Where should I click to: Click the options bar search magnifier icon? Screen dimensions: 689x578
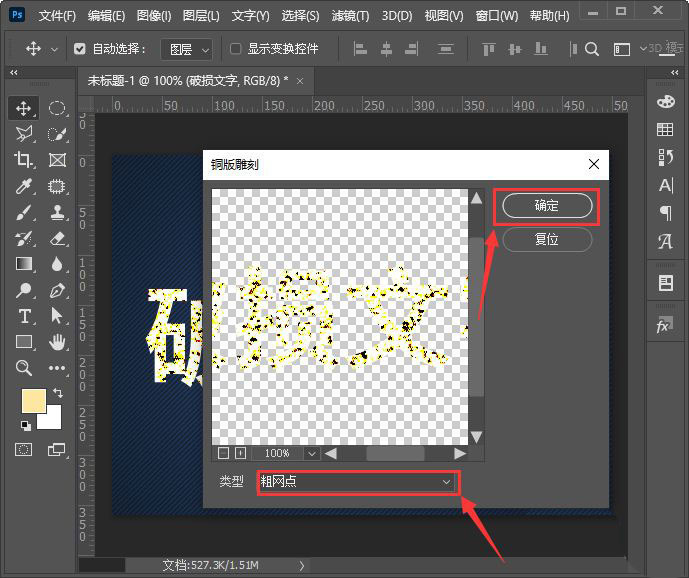592,49
